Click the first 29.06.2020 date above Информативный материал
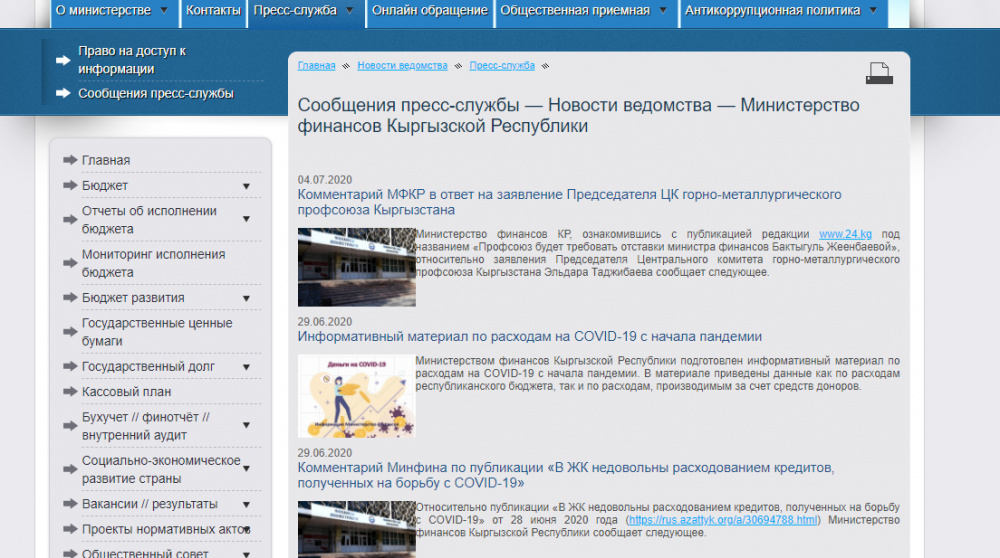Screen dimensions: 1000x558 click(x=325, y=321)
